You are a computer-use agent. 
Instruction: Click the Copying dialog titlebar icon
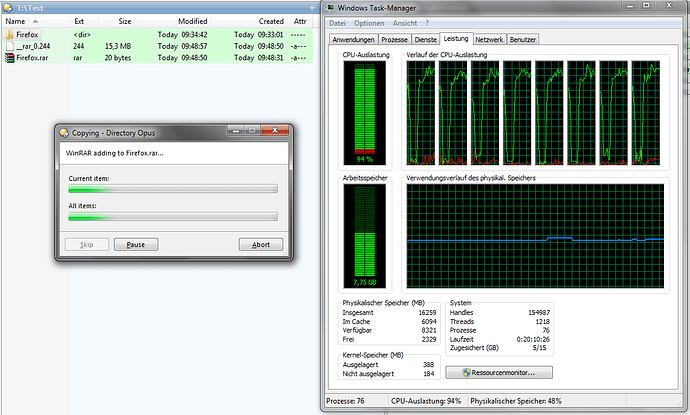coord(64,132)
